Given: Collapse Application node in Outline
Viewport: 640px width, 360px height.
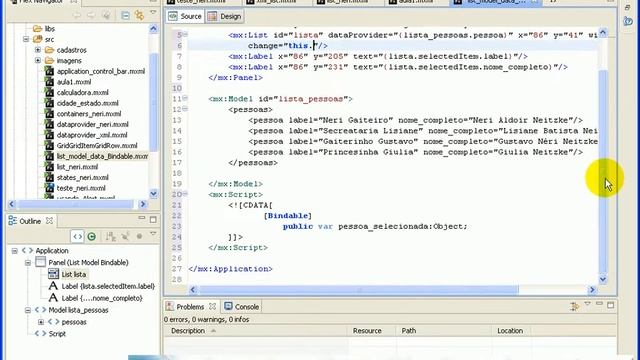Looking at the screenshot, I should (x=15, y=251).
